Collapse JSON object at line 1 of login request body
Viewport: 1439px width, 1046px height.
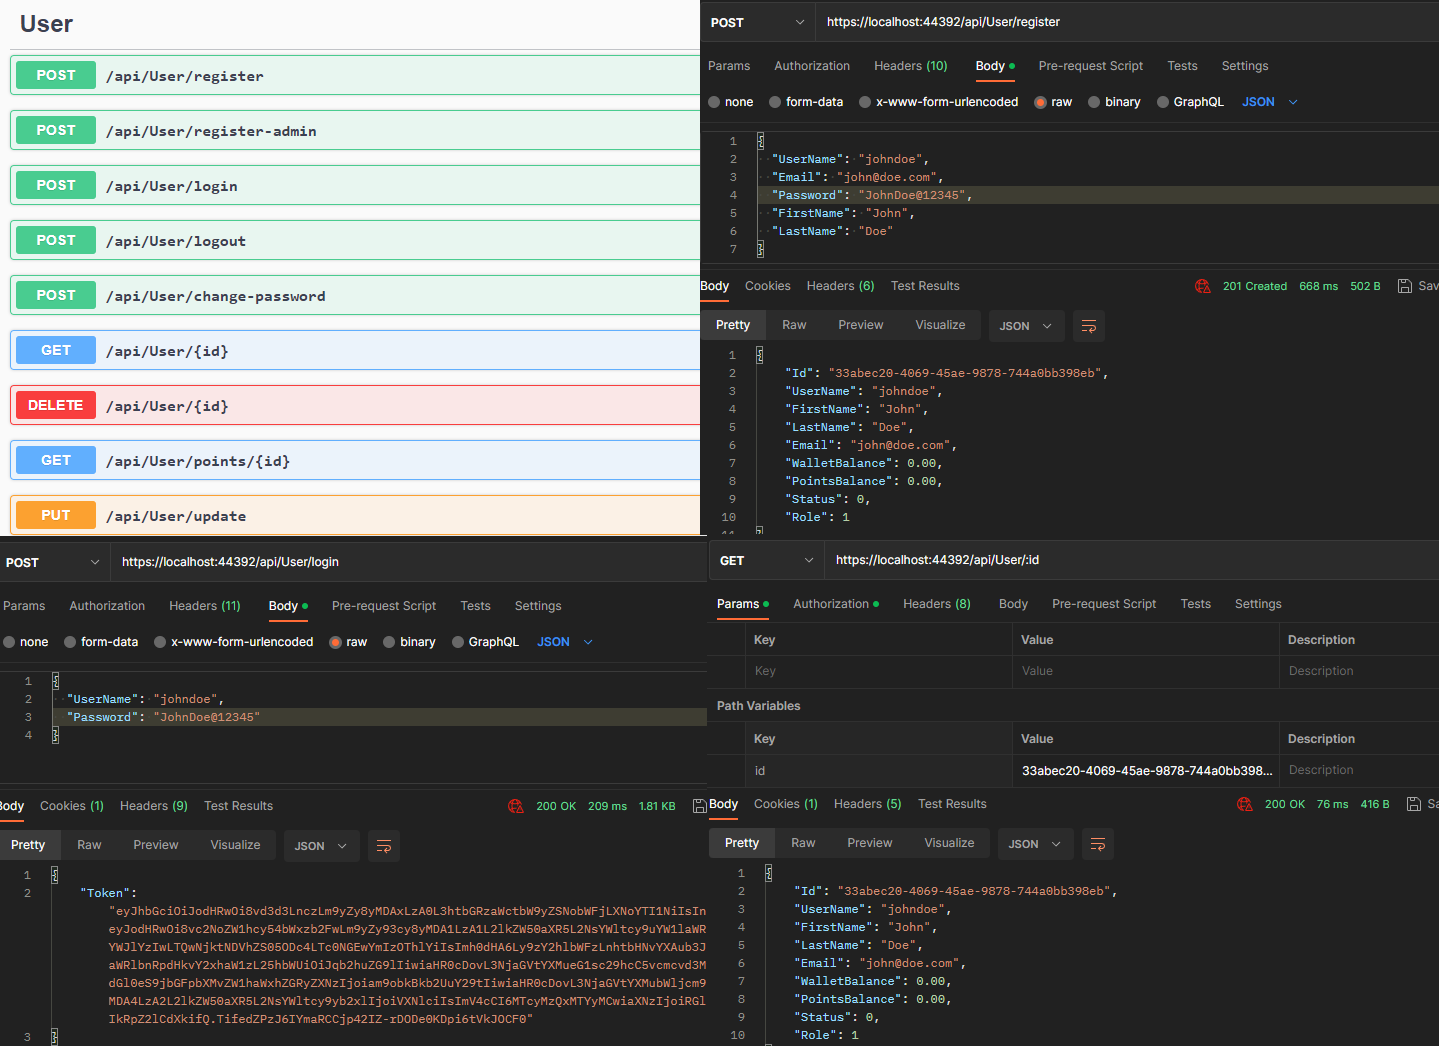55,681
